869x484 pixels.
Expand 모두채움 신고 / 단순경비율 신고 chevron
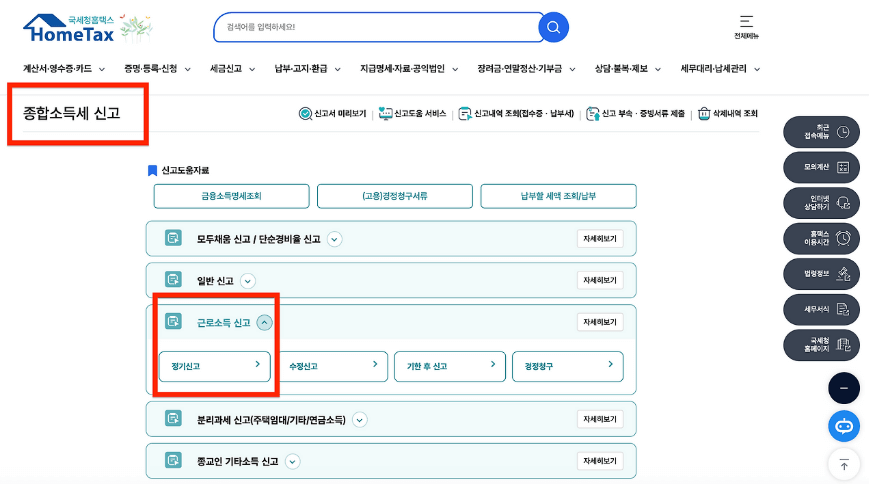point(334,240)
